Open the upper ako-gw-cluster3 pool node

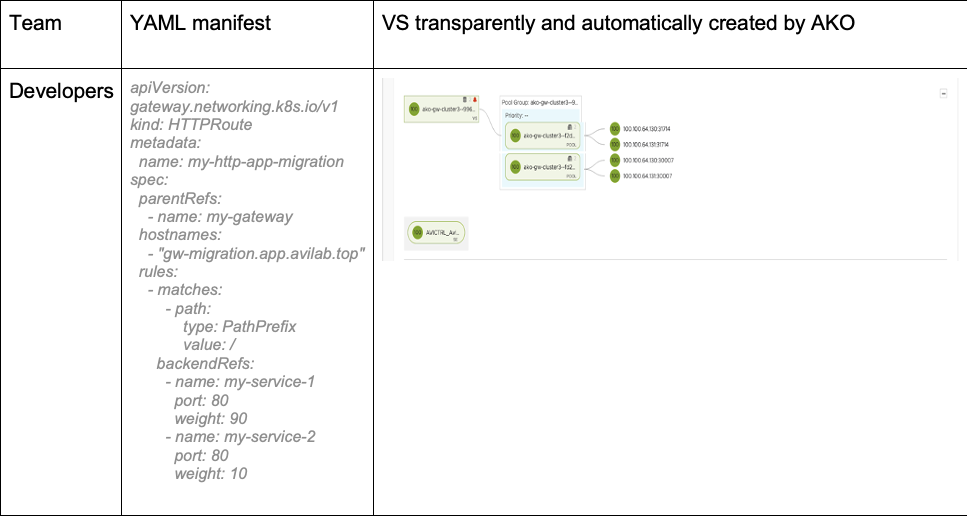(x=550, y=135)
